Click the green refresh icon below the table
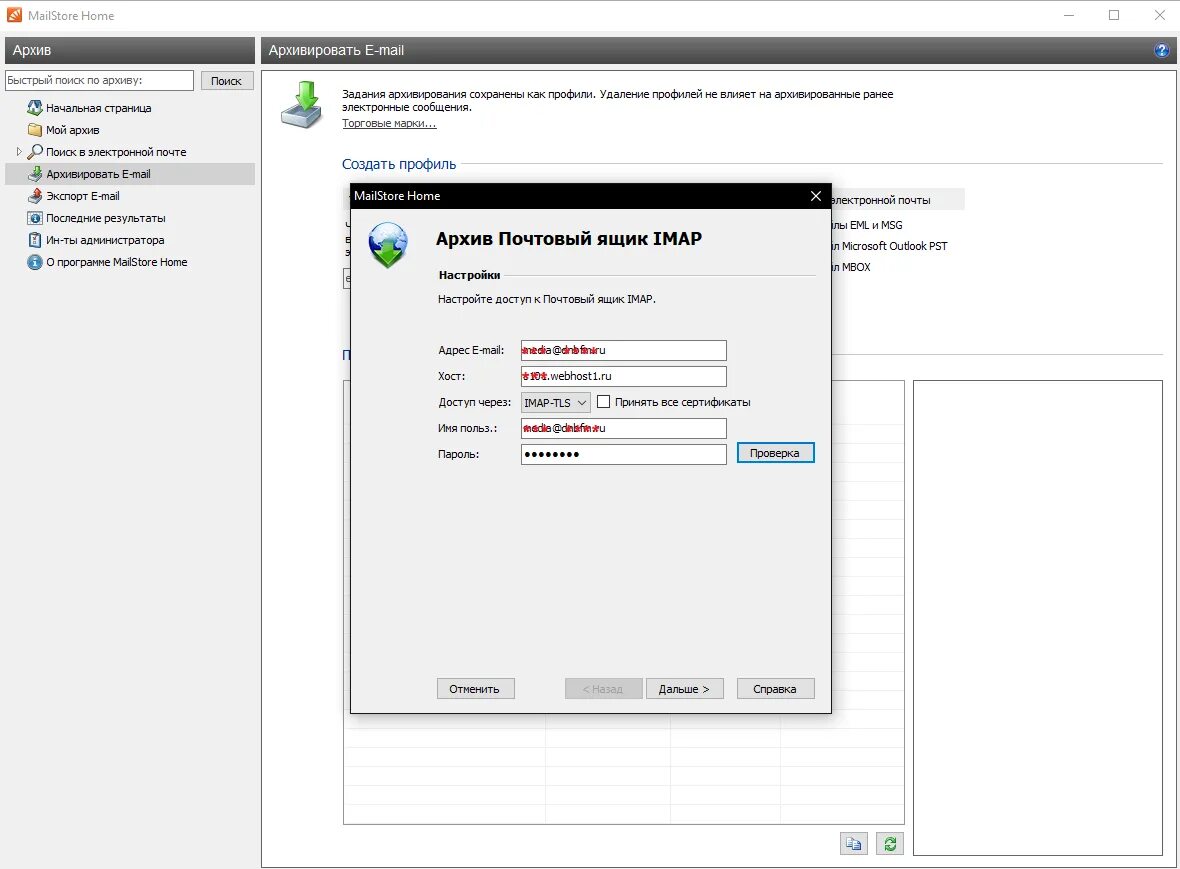 pos(890,843)
